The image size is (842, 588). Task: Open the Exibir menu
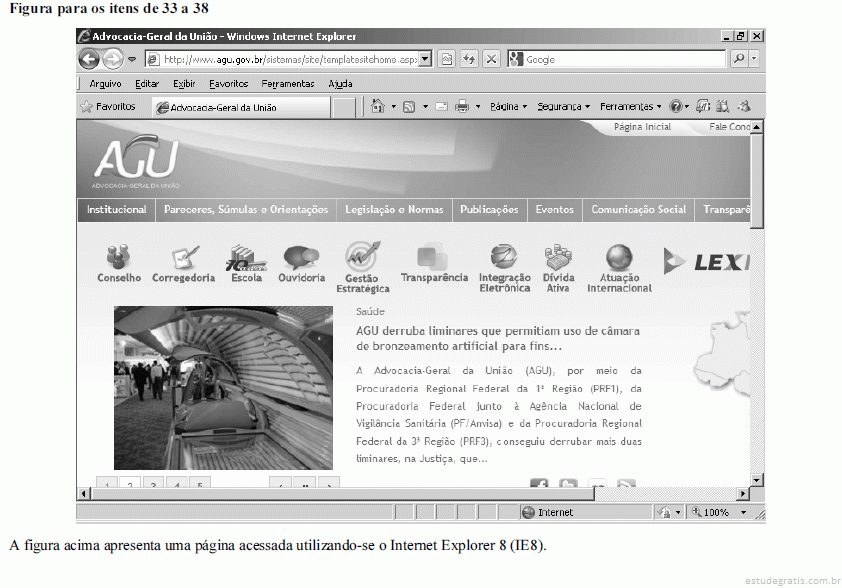point(184,84)
